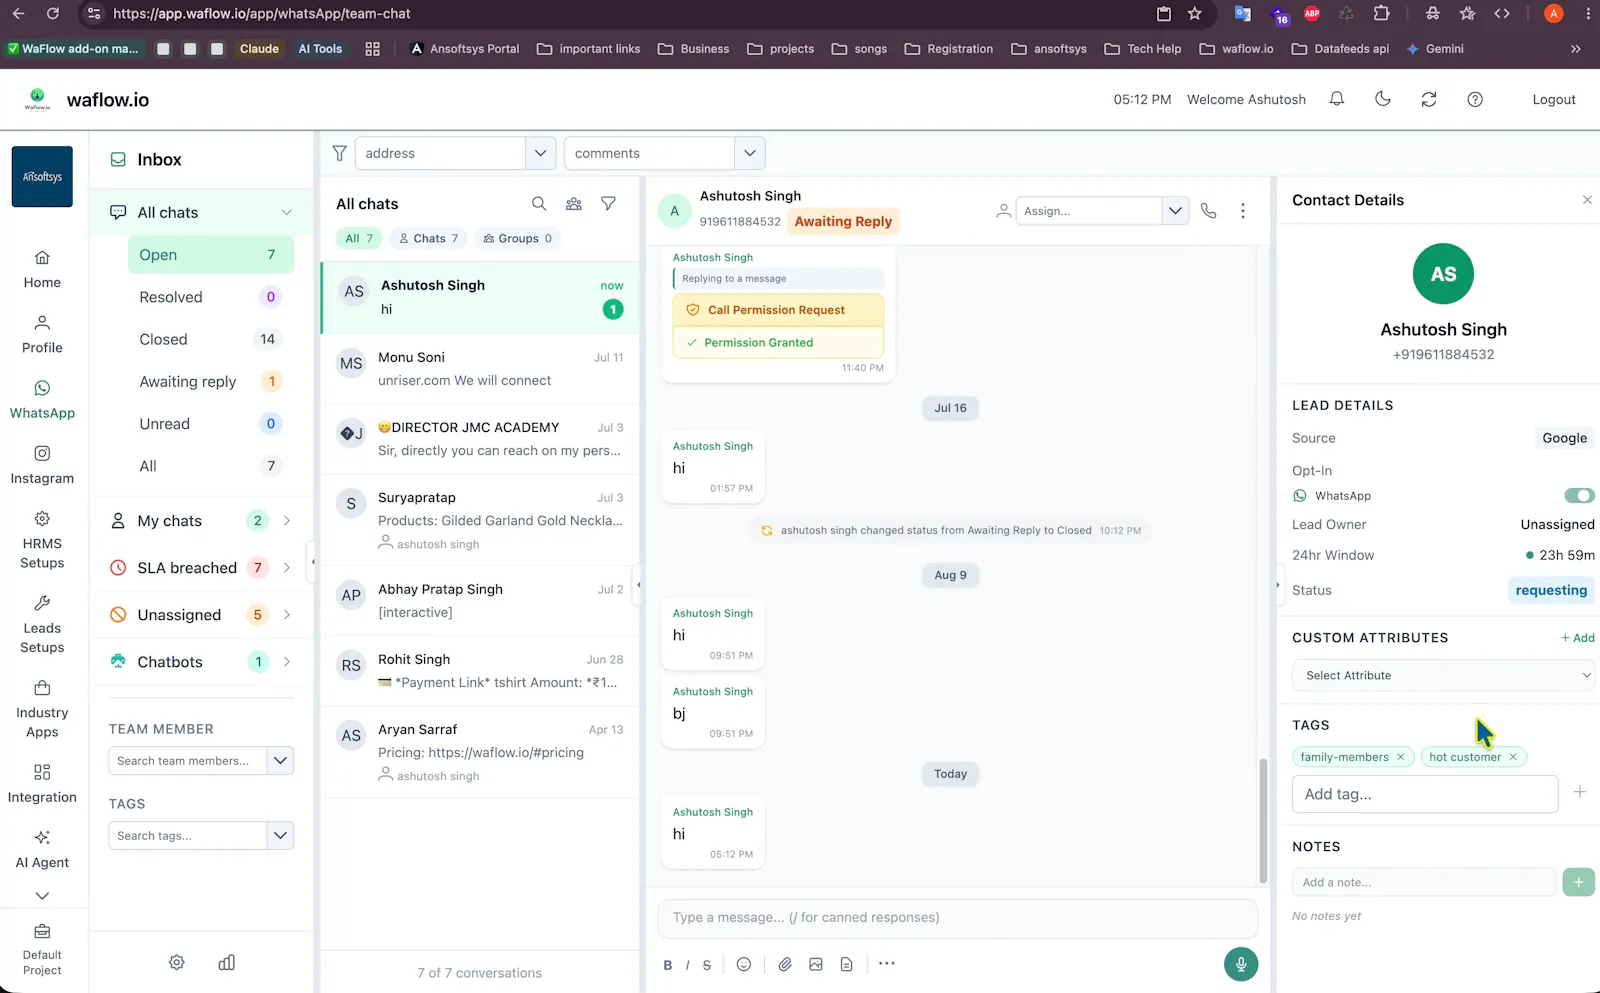1600x993 pixels.
Task: Click the Add tag input field
Action: pos(1425,794)
